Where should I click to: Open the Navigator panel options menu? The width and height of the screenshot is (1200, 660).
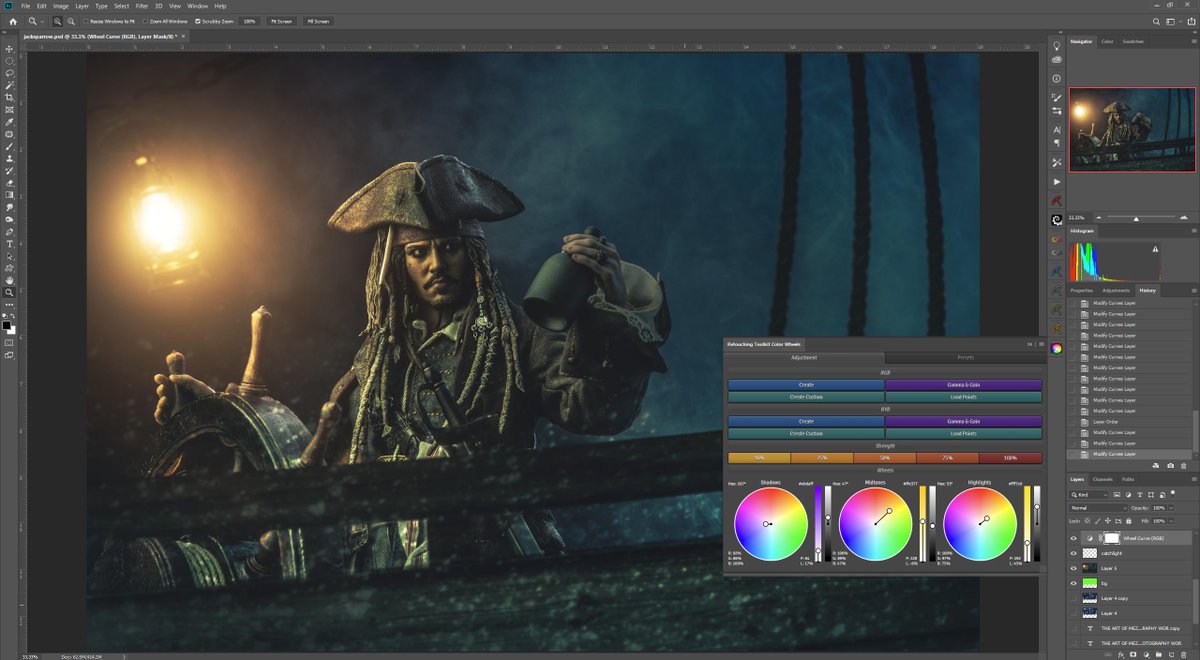tap(1193, 42)
